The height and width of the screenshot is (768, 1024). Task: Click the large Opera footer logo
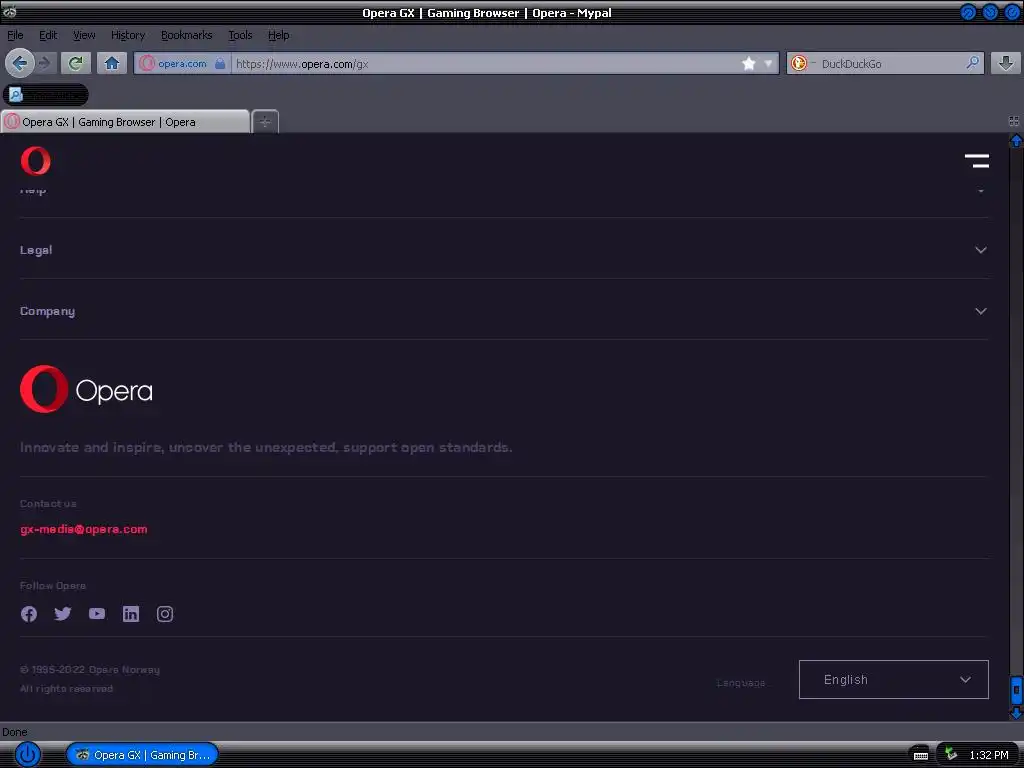tap(86, 389)
